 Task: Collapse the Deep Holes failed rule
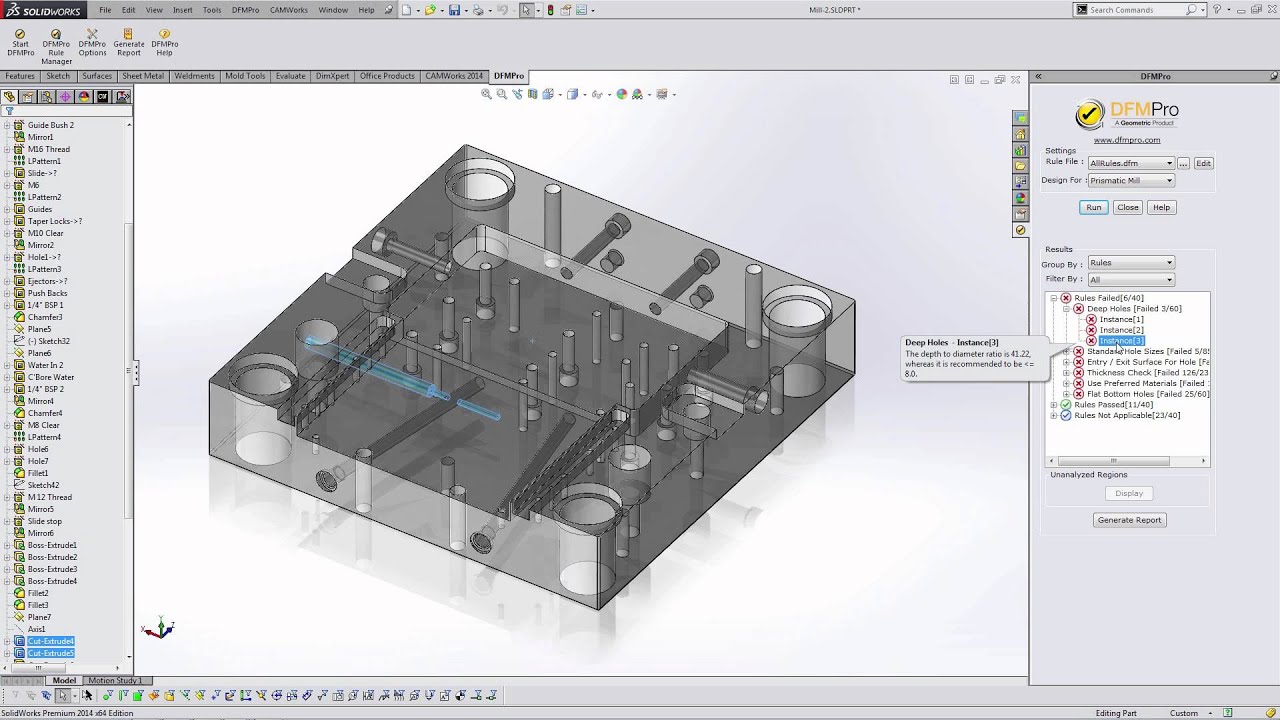[x=1066, y=309]
